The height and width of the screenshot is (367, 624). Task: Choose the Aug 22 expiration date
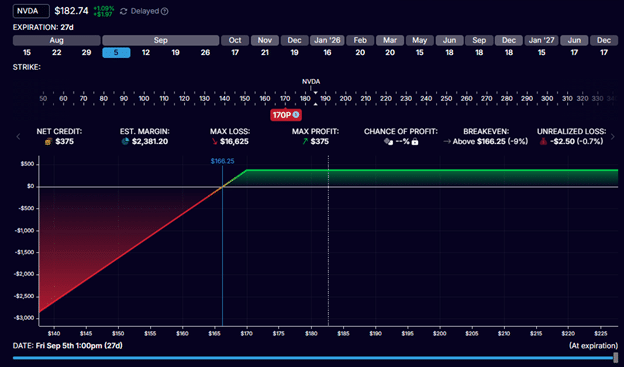[57, 53]
